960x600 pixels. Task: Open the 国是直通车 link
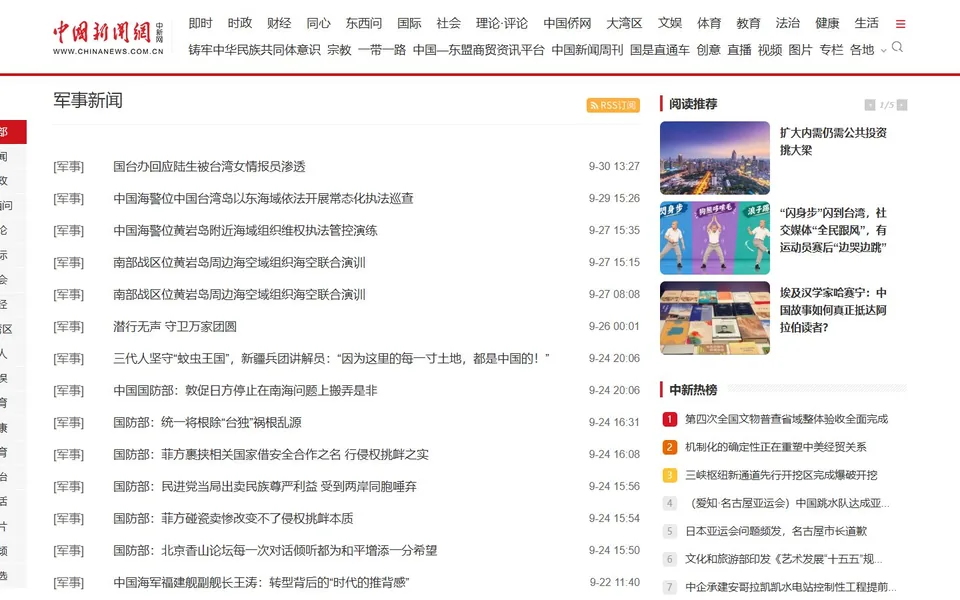660,50
